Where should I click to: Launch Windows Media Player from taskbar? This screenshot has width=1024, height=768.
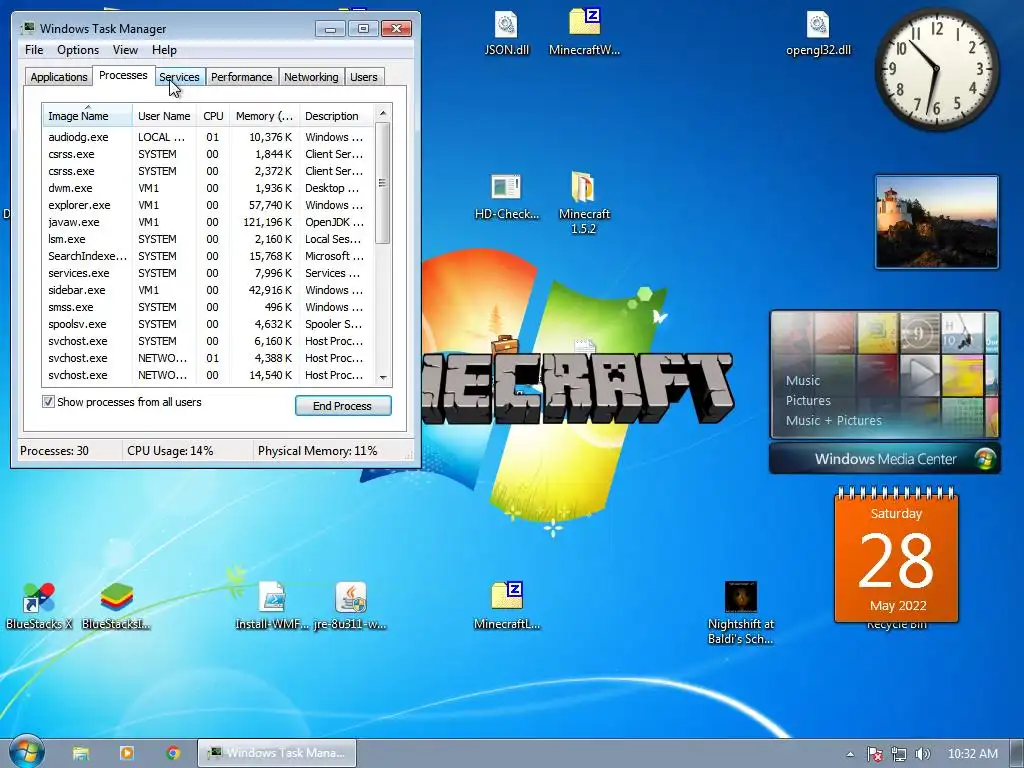(127, 753)
